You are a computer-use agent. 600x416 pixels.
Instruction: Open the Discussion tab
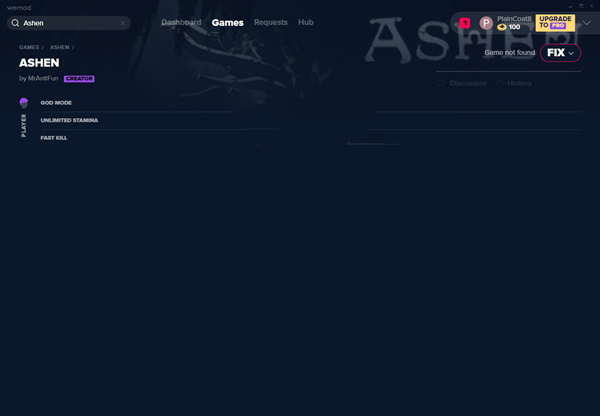pyautogui.click(x=468, y=83)
